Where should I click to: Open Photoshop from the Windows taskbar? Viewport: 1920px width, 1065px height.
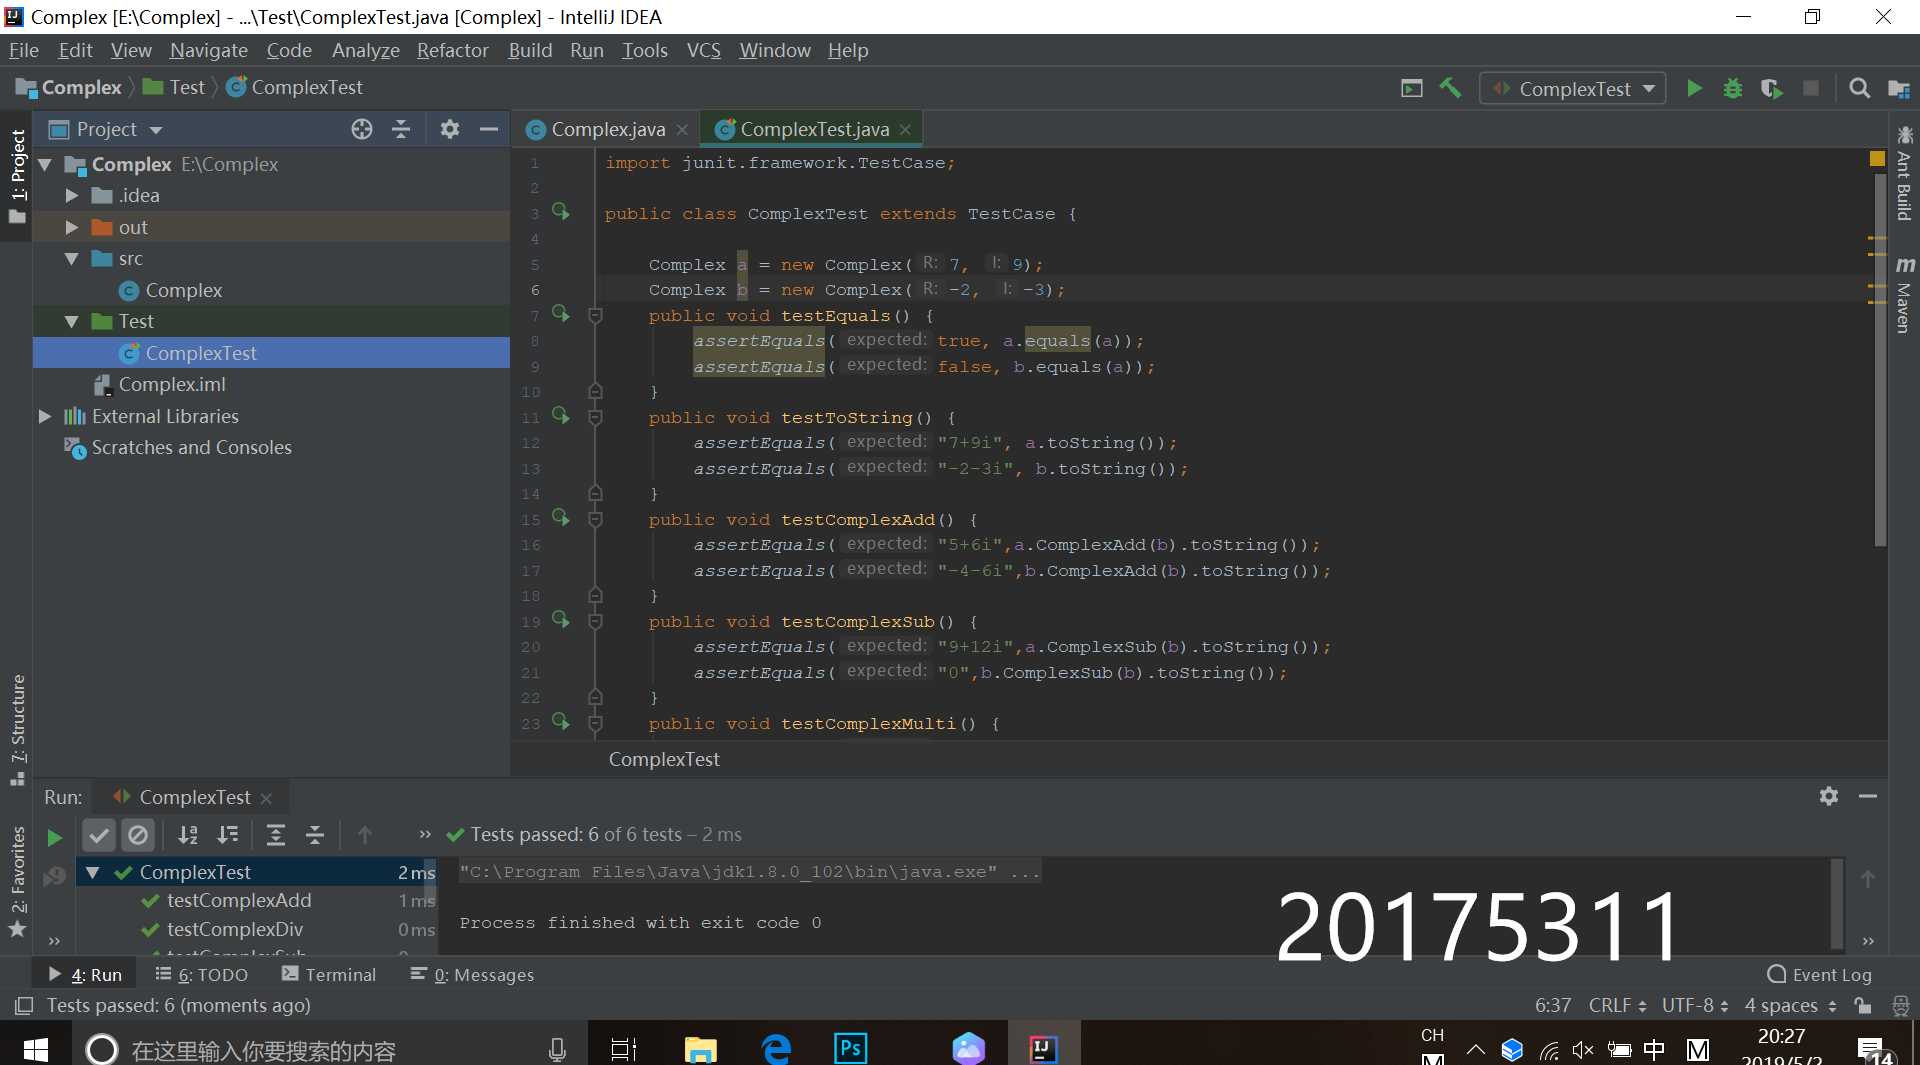coord(850,1047)
